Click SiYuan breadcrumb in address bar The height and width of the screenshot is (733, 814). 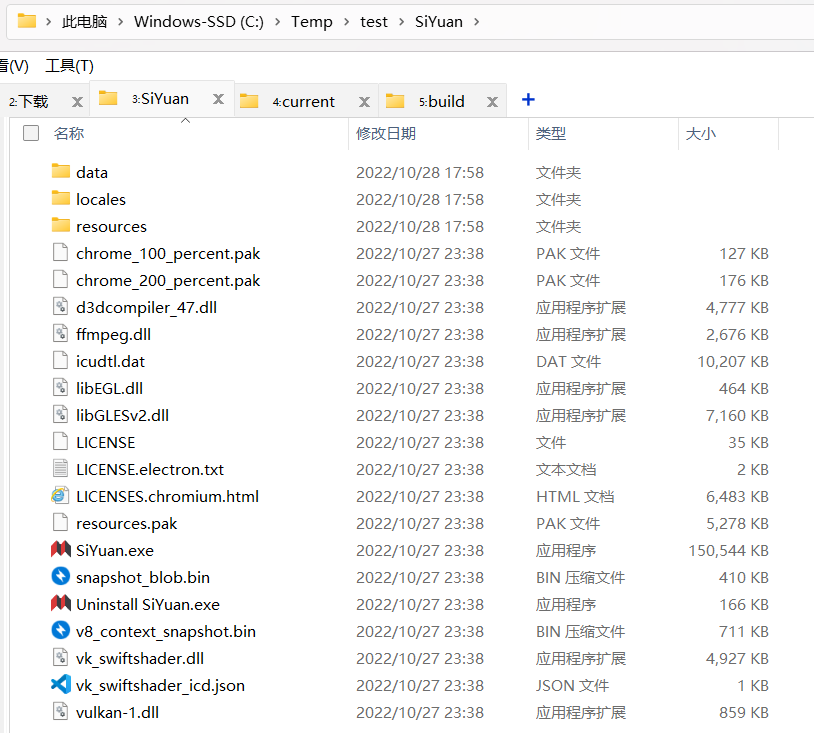[439, 22]
